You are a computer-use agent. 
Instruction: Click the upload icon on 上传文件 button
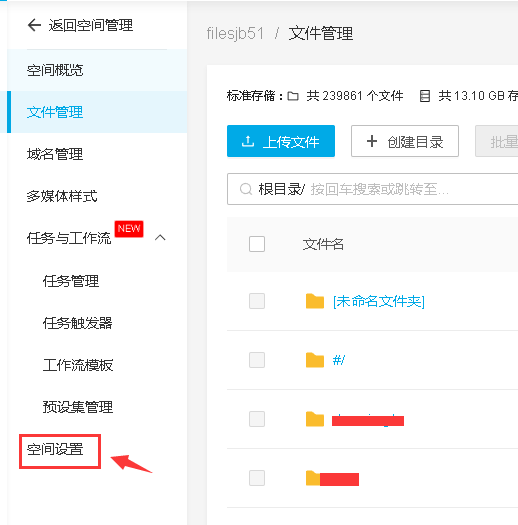248,141
